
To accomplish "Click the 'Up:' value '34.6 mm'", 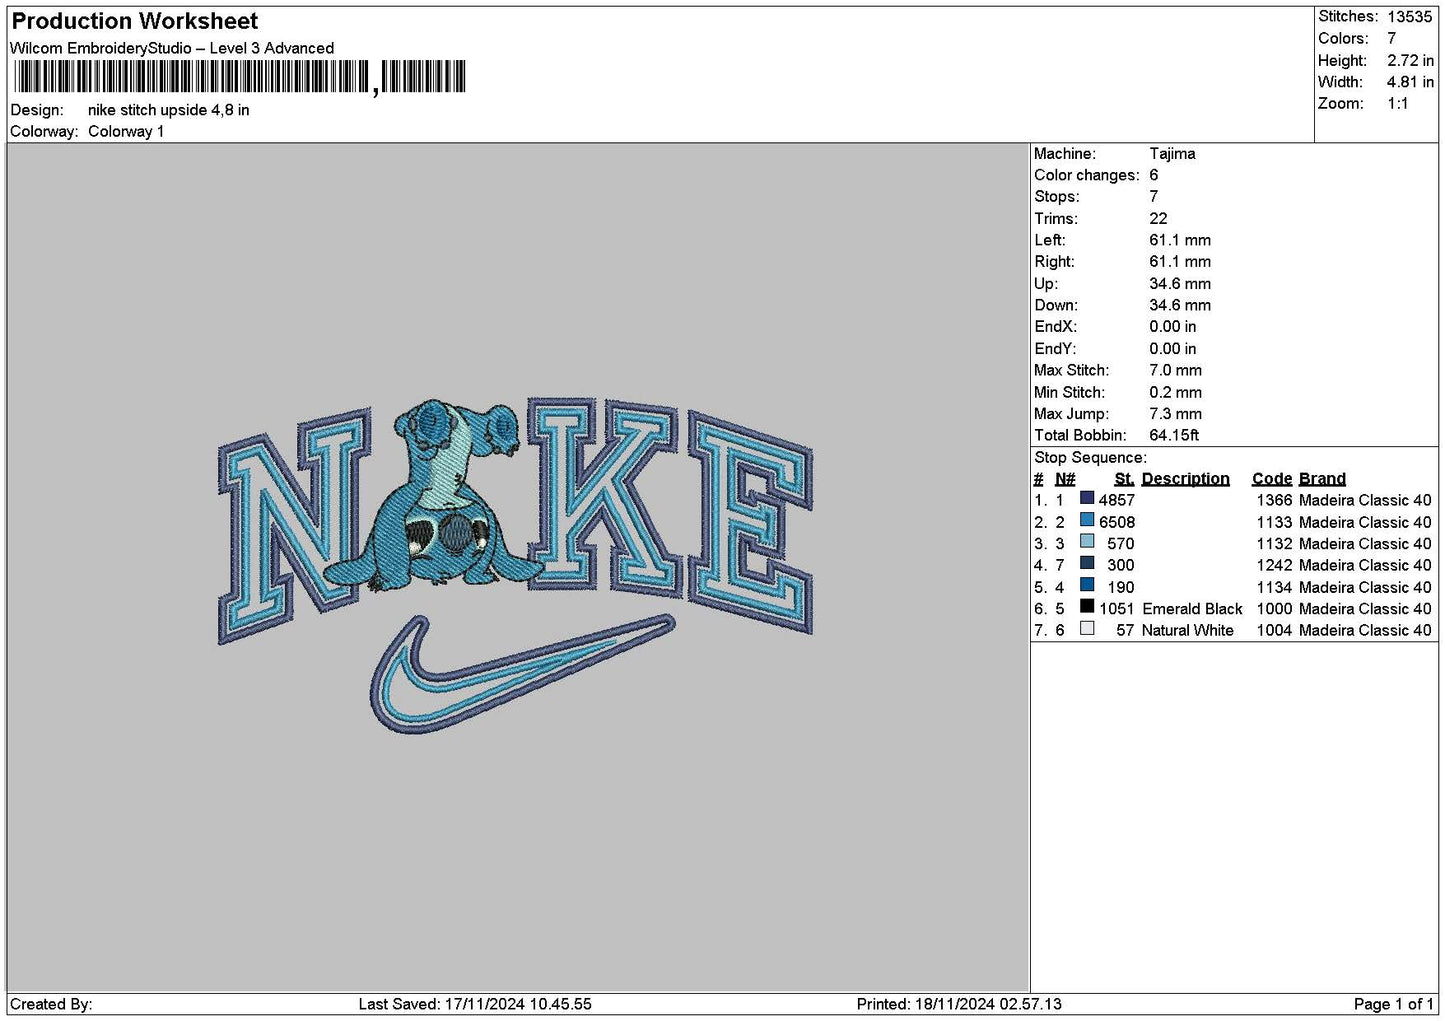I will click(x=1180, y=284).
